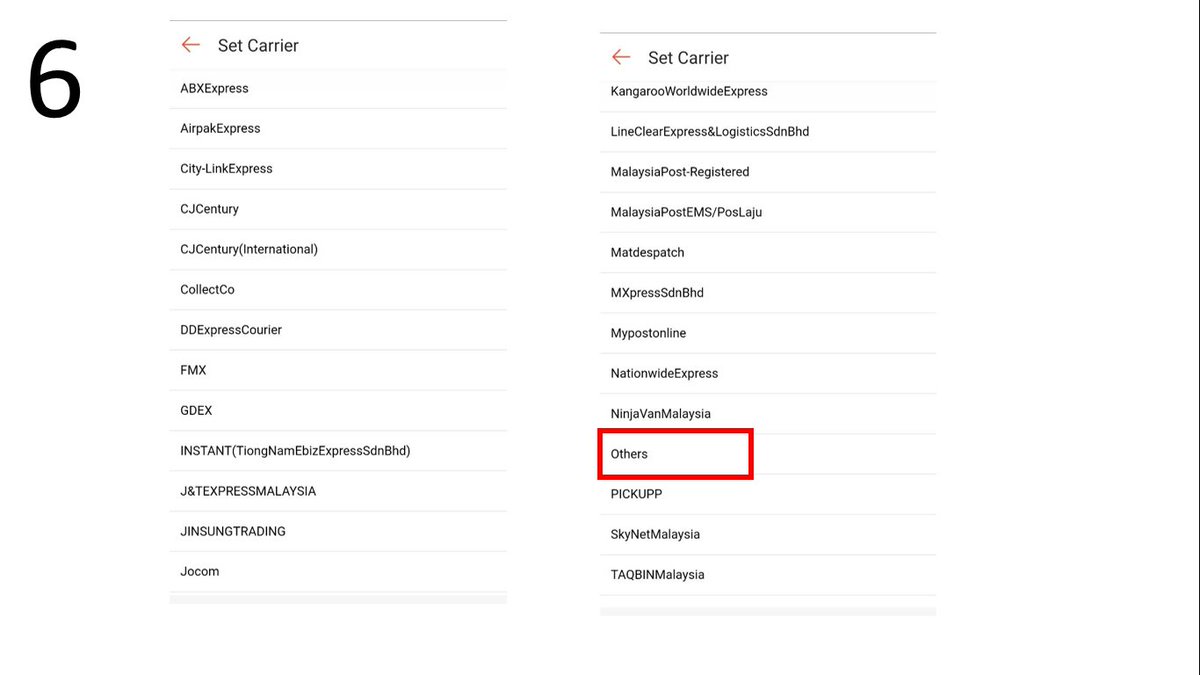This screenshot has width=1200, height=675.
Task: Select ABXExpress carrier
Action: pyautogui.click(x=338, y=88)
